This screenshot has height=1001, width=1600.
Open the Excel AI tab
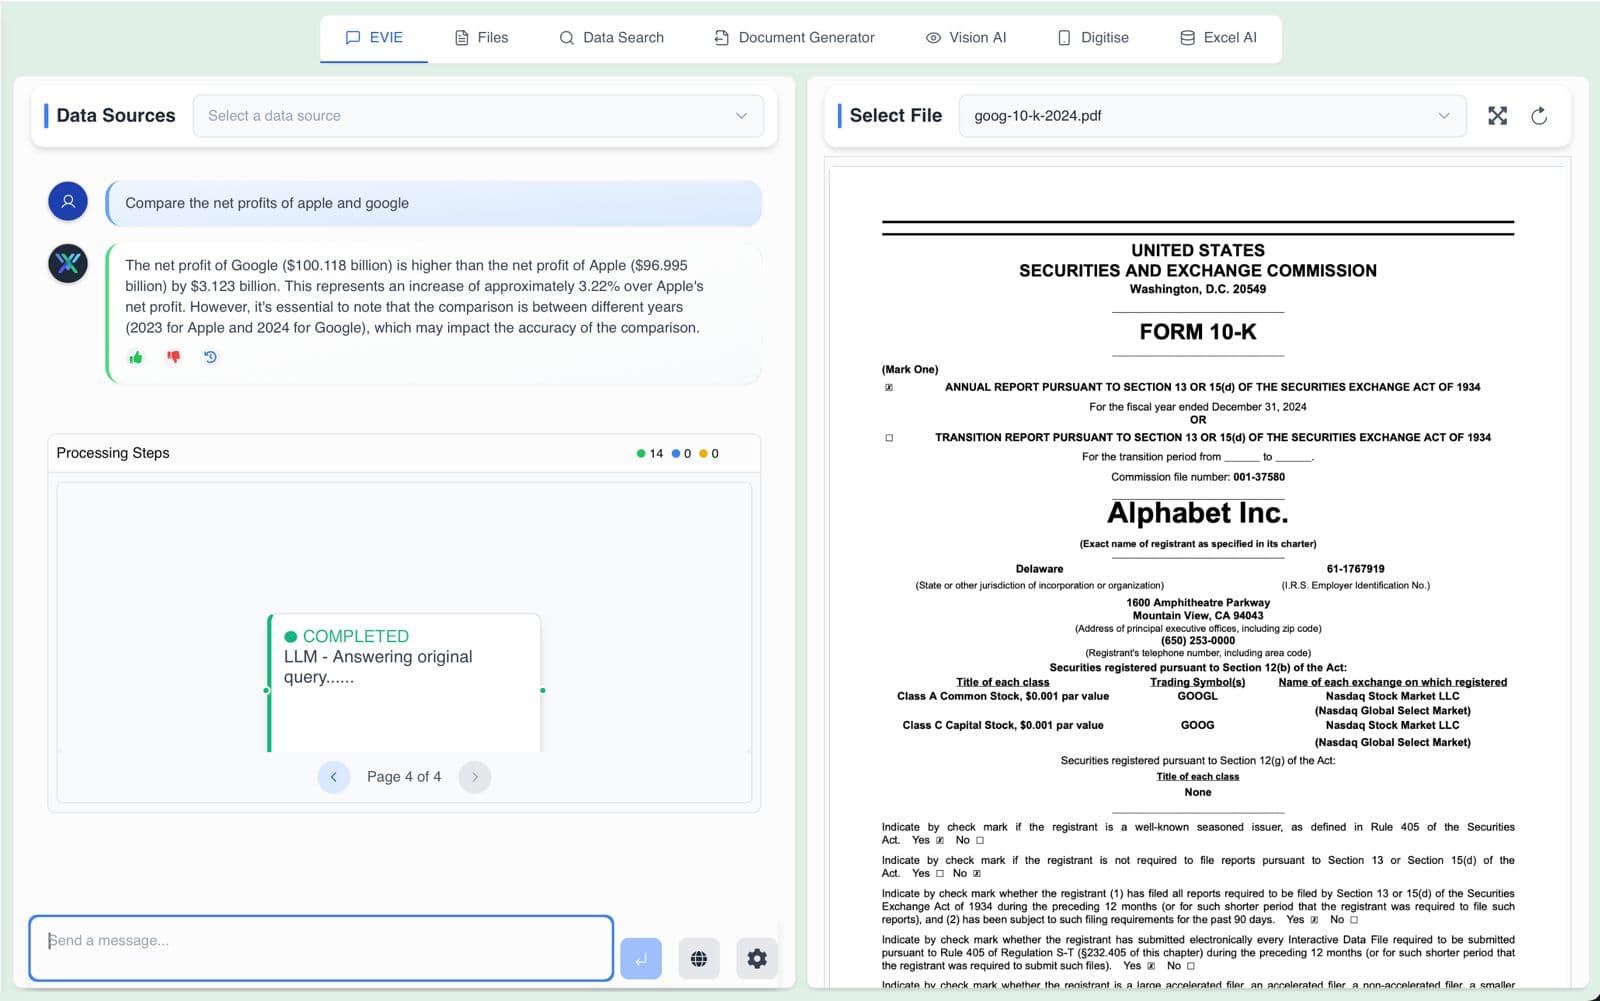click(x=1218, y=38)
